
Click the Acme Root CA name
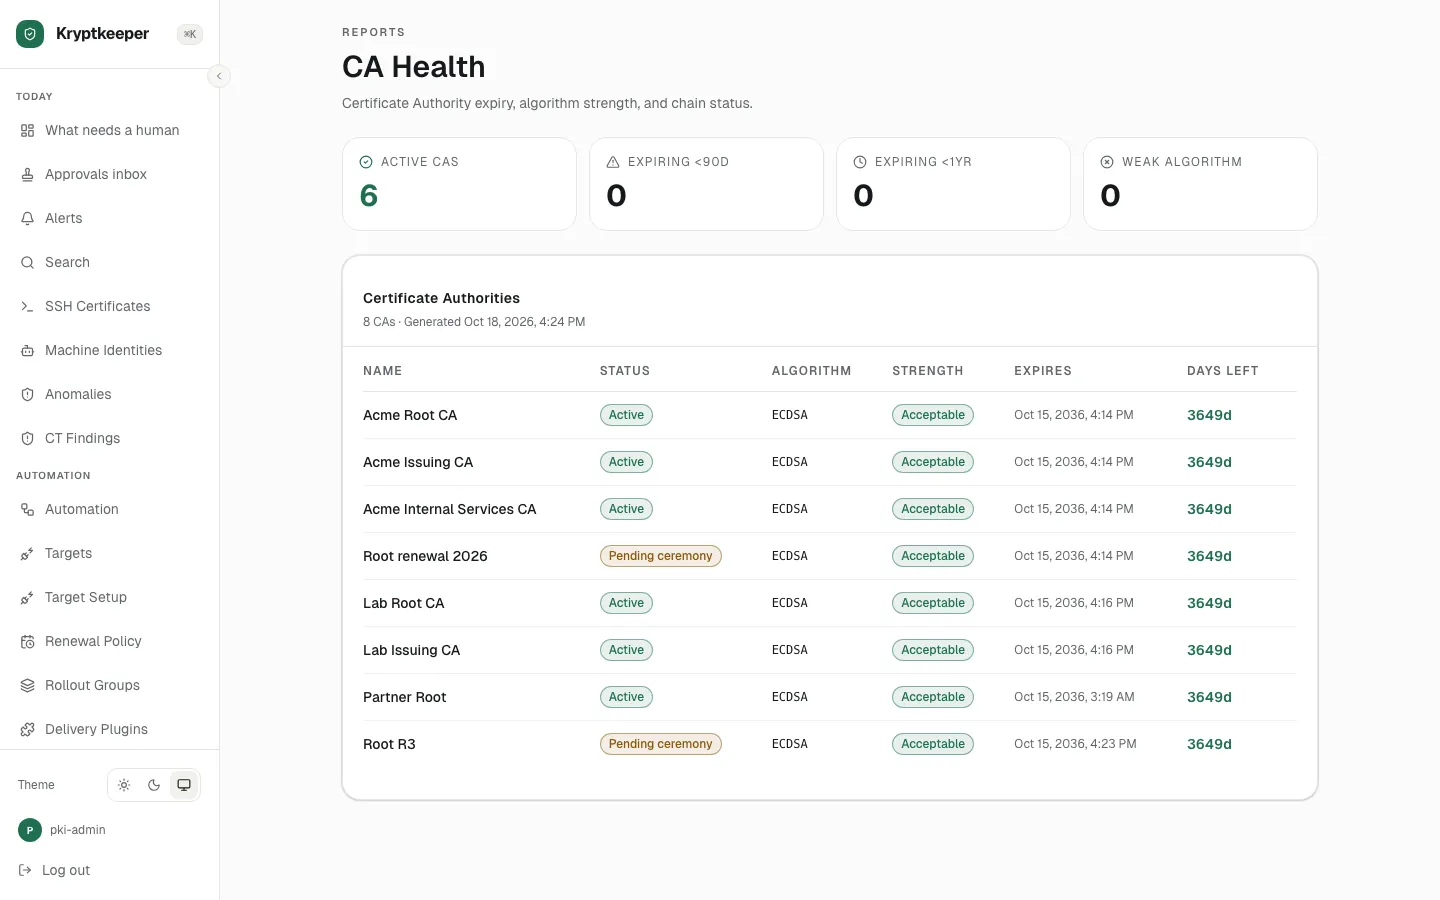410,415
